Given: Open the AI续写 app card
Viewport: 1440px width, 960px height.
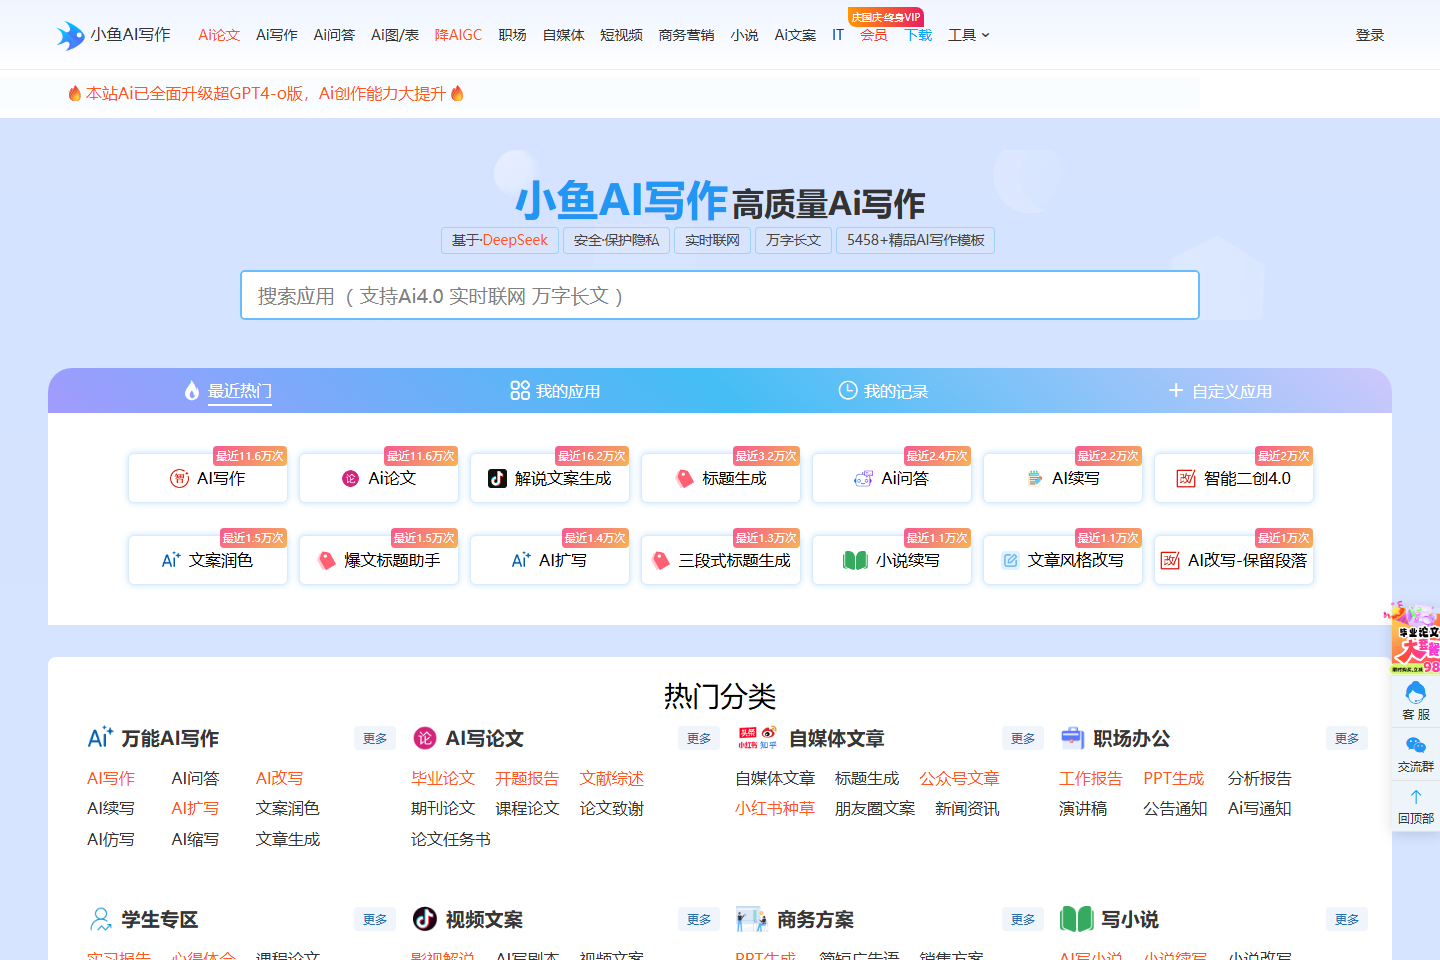Looking at the screenshot, I should pyautogui.click(x=1063, y=478).
